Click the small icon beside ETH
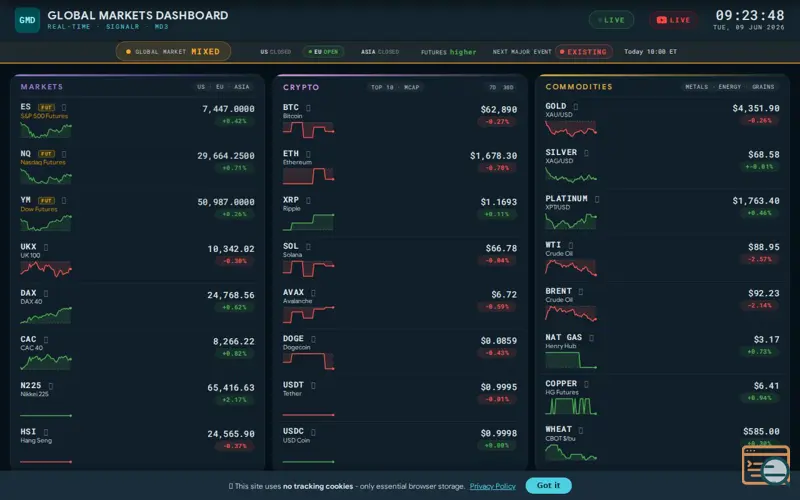The height and width of the screenshot is (500, 800). click(308, 154)
